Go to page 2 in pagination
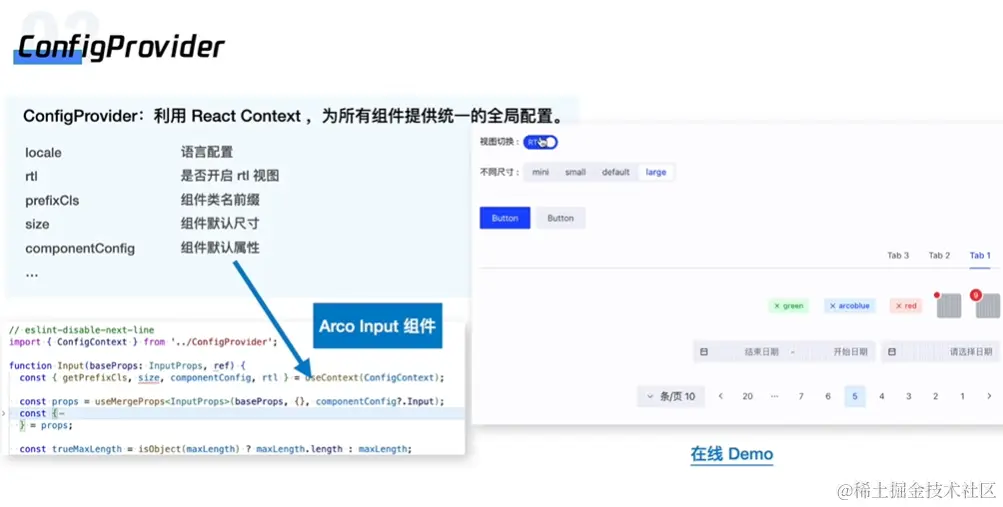This screenshot has width=1003, height=507. (935, 396)
